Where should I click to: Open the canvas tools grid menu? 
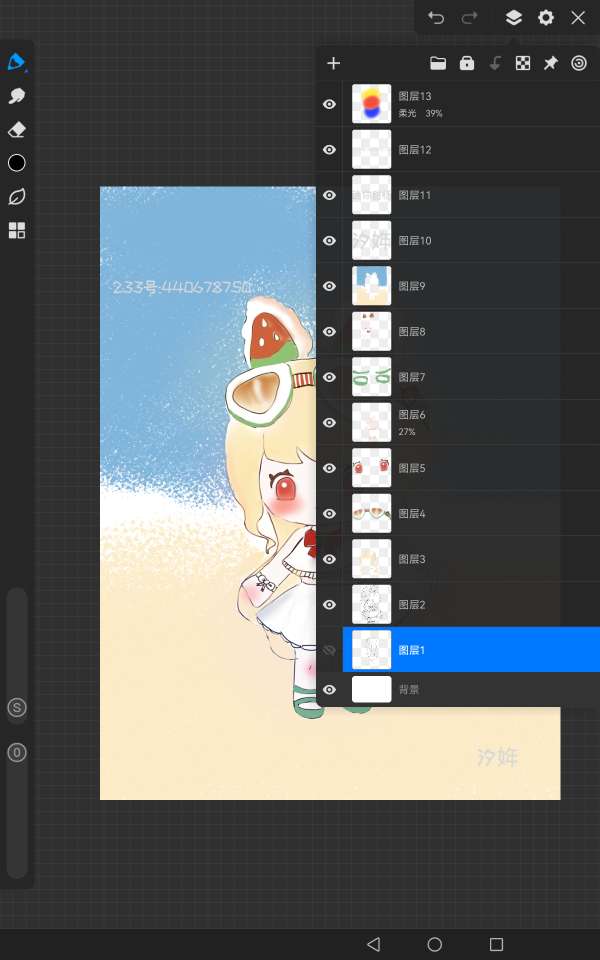pyautogui.click(x=16, y=231)
